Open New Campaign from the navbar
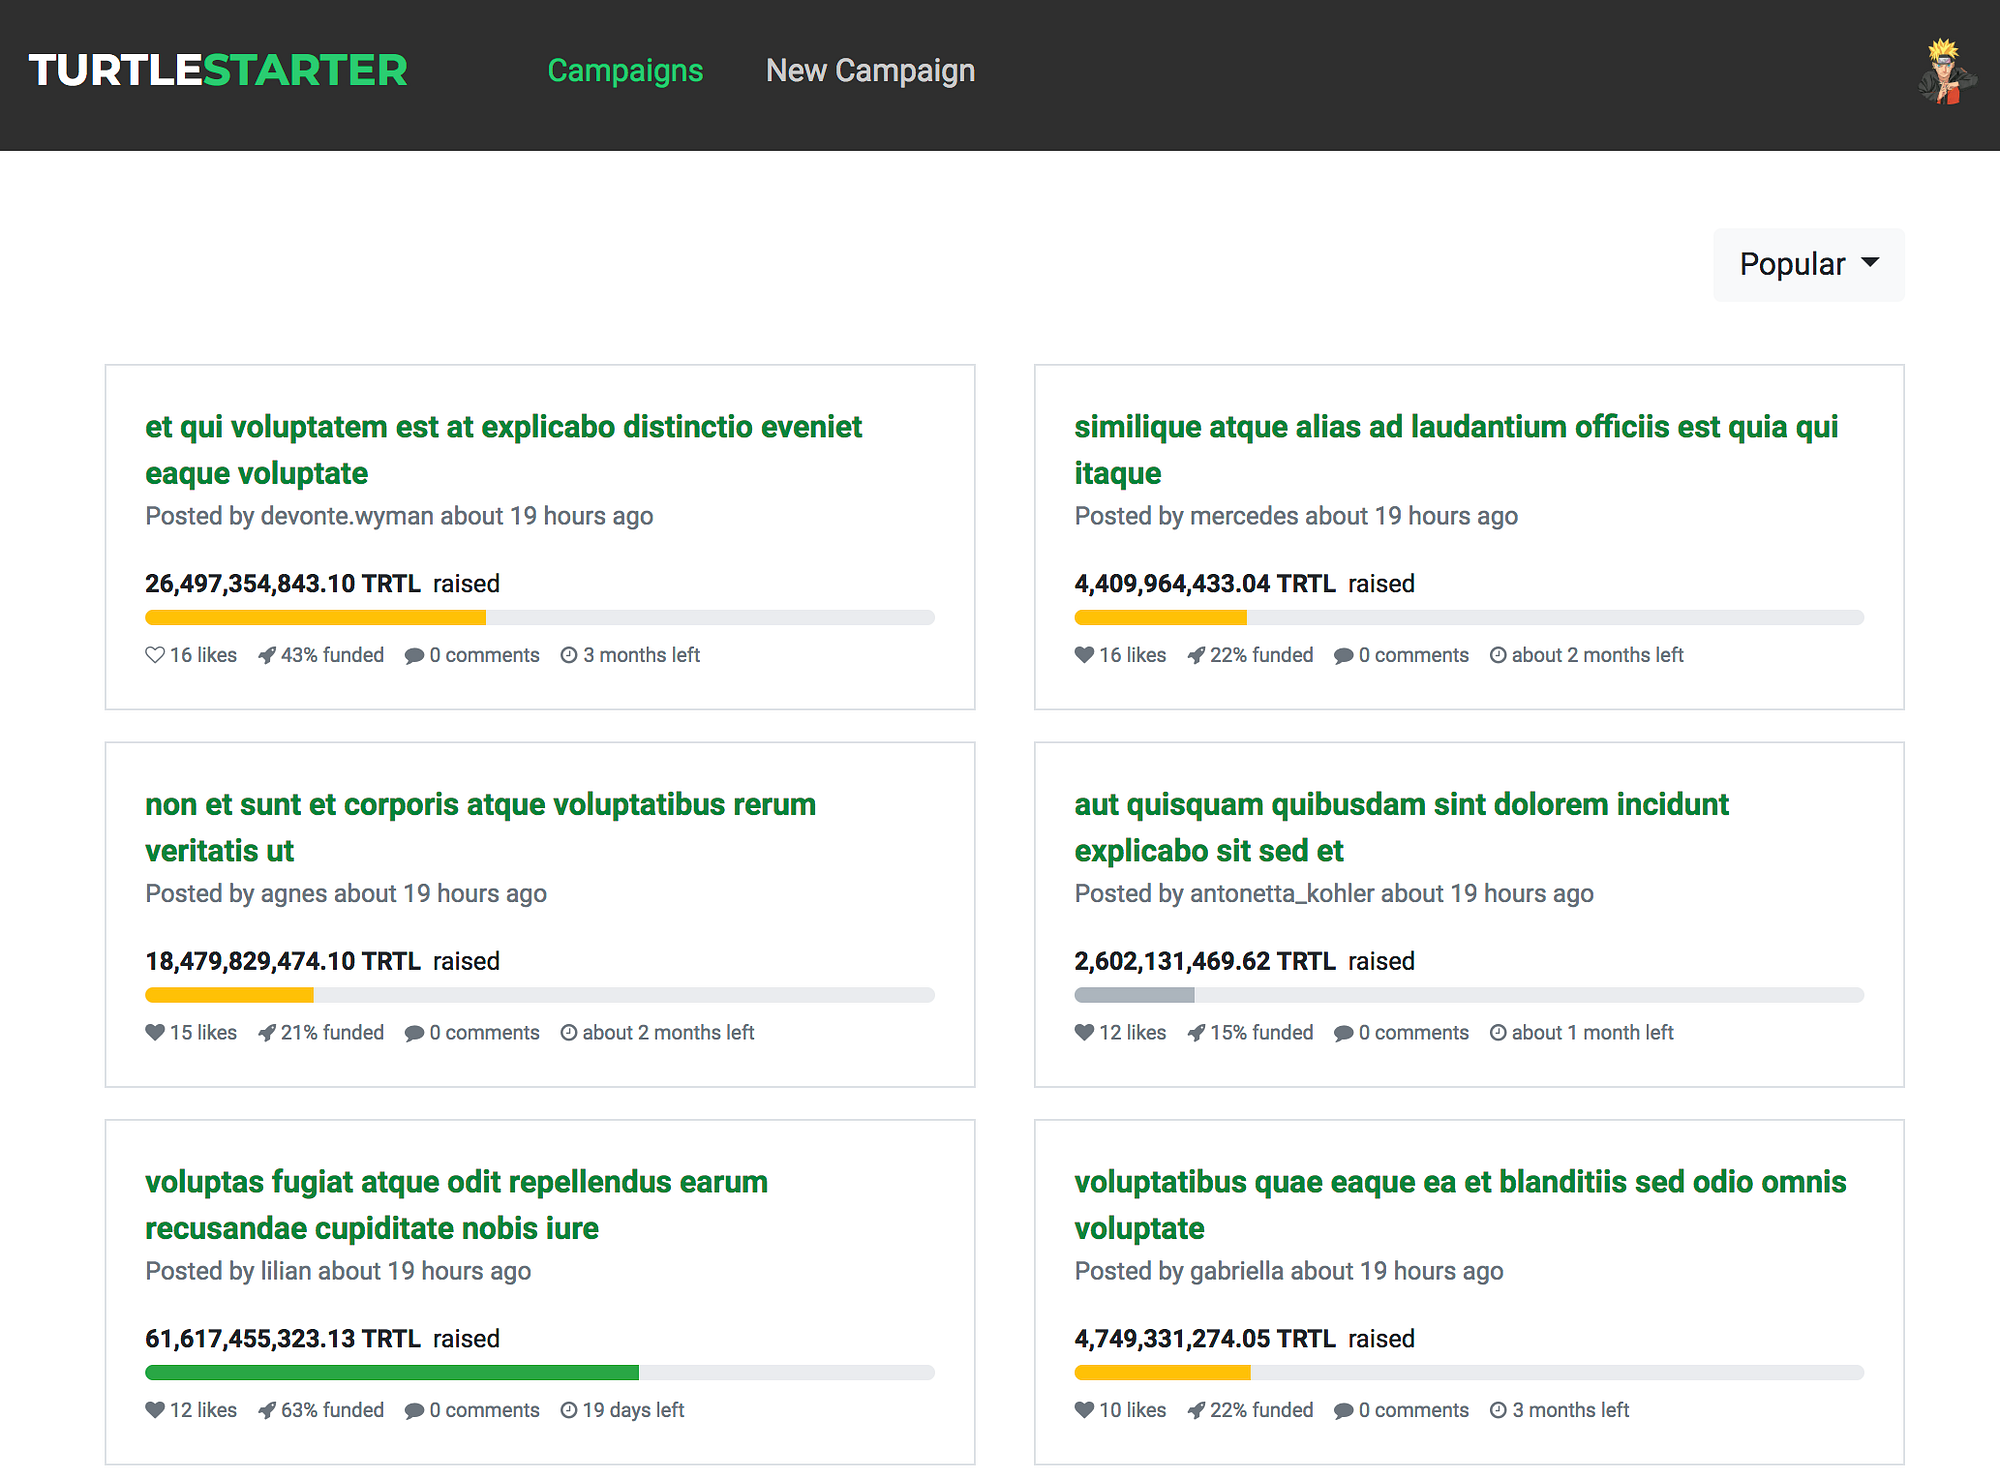 click(870, 71)
